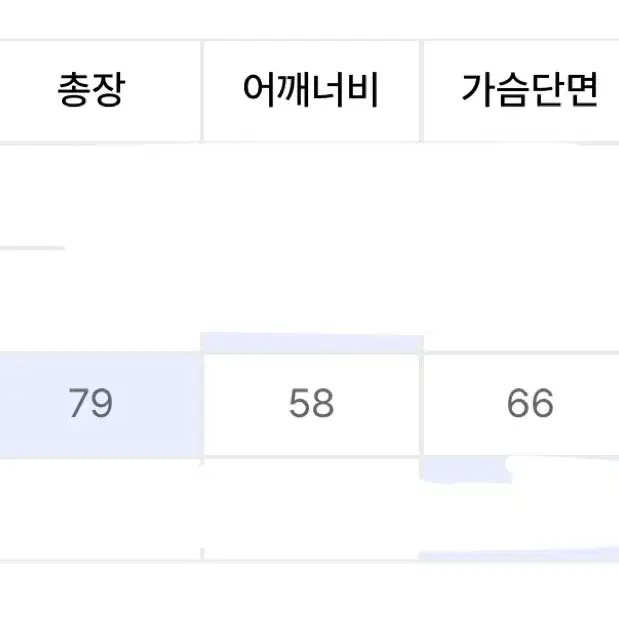The image size is (619, 619).
Task: Select the highlighted 79 length value
Action: 91,403
